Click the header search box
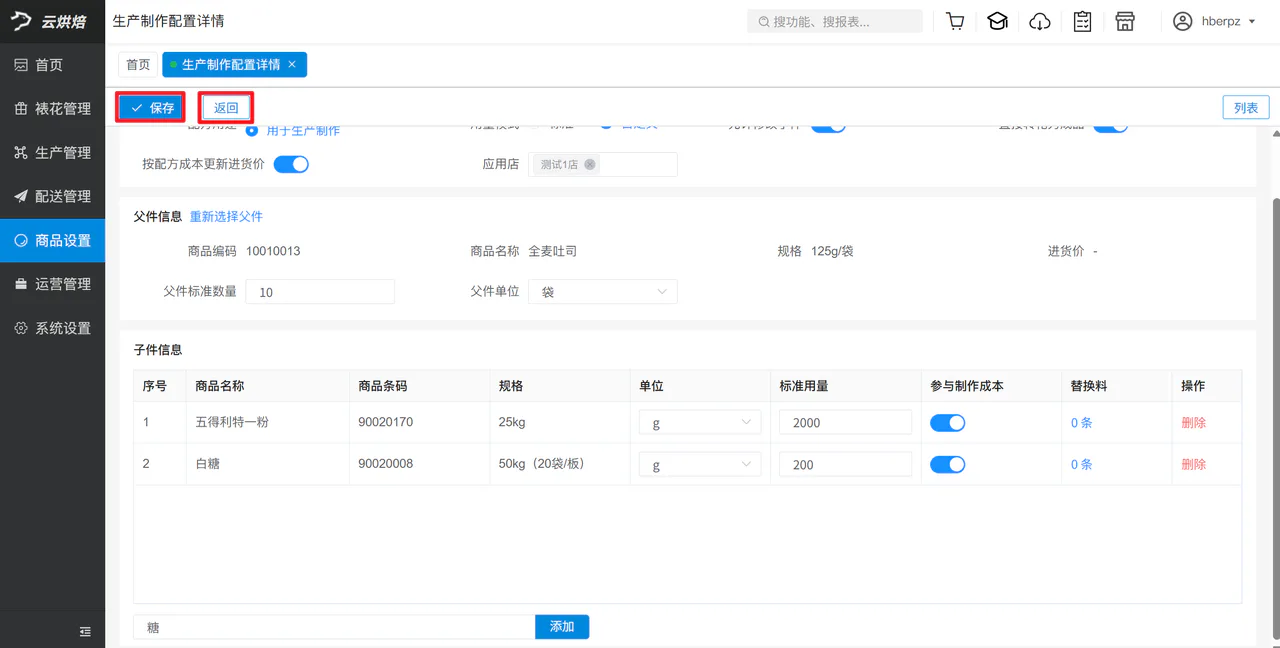The width and height of the screenshot is (1280, 648). point(835,21)
